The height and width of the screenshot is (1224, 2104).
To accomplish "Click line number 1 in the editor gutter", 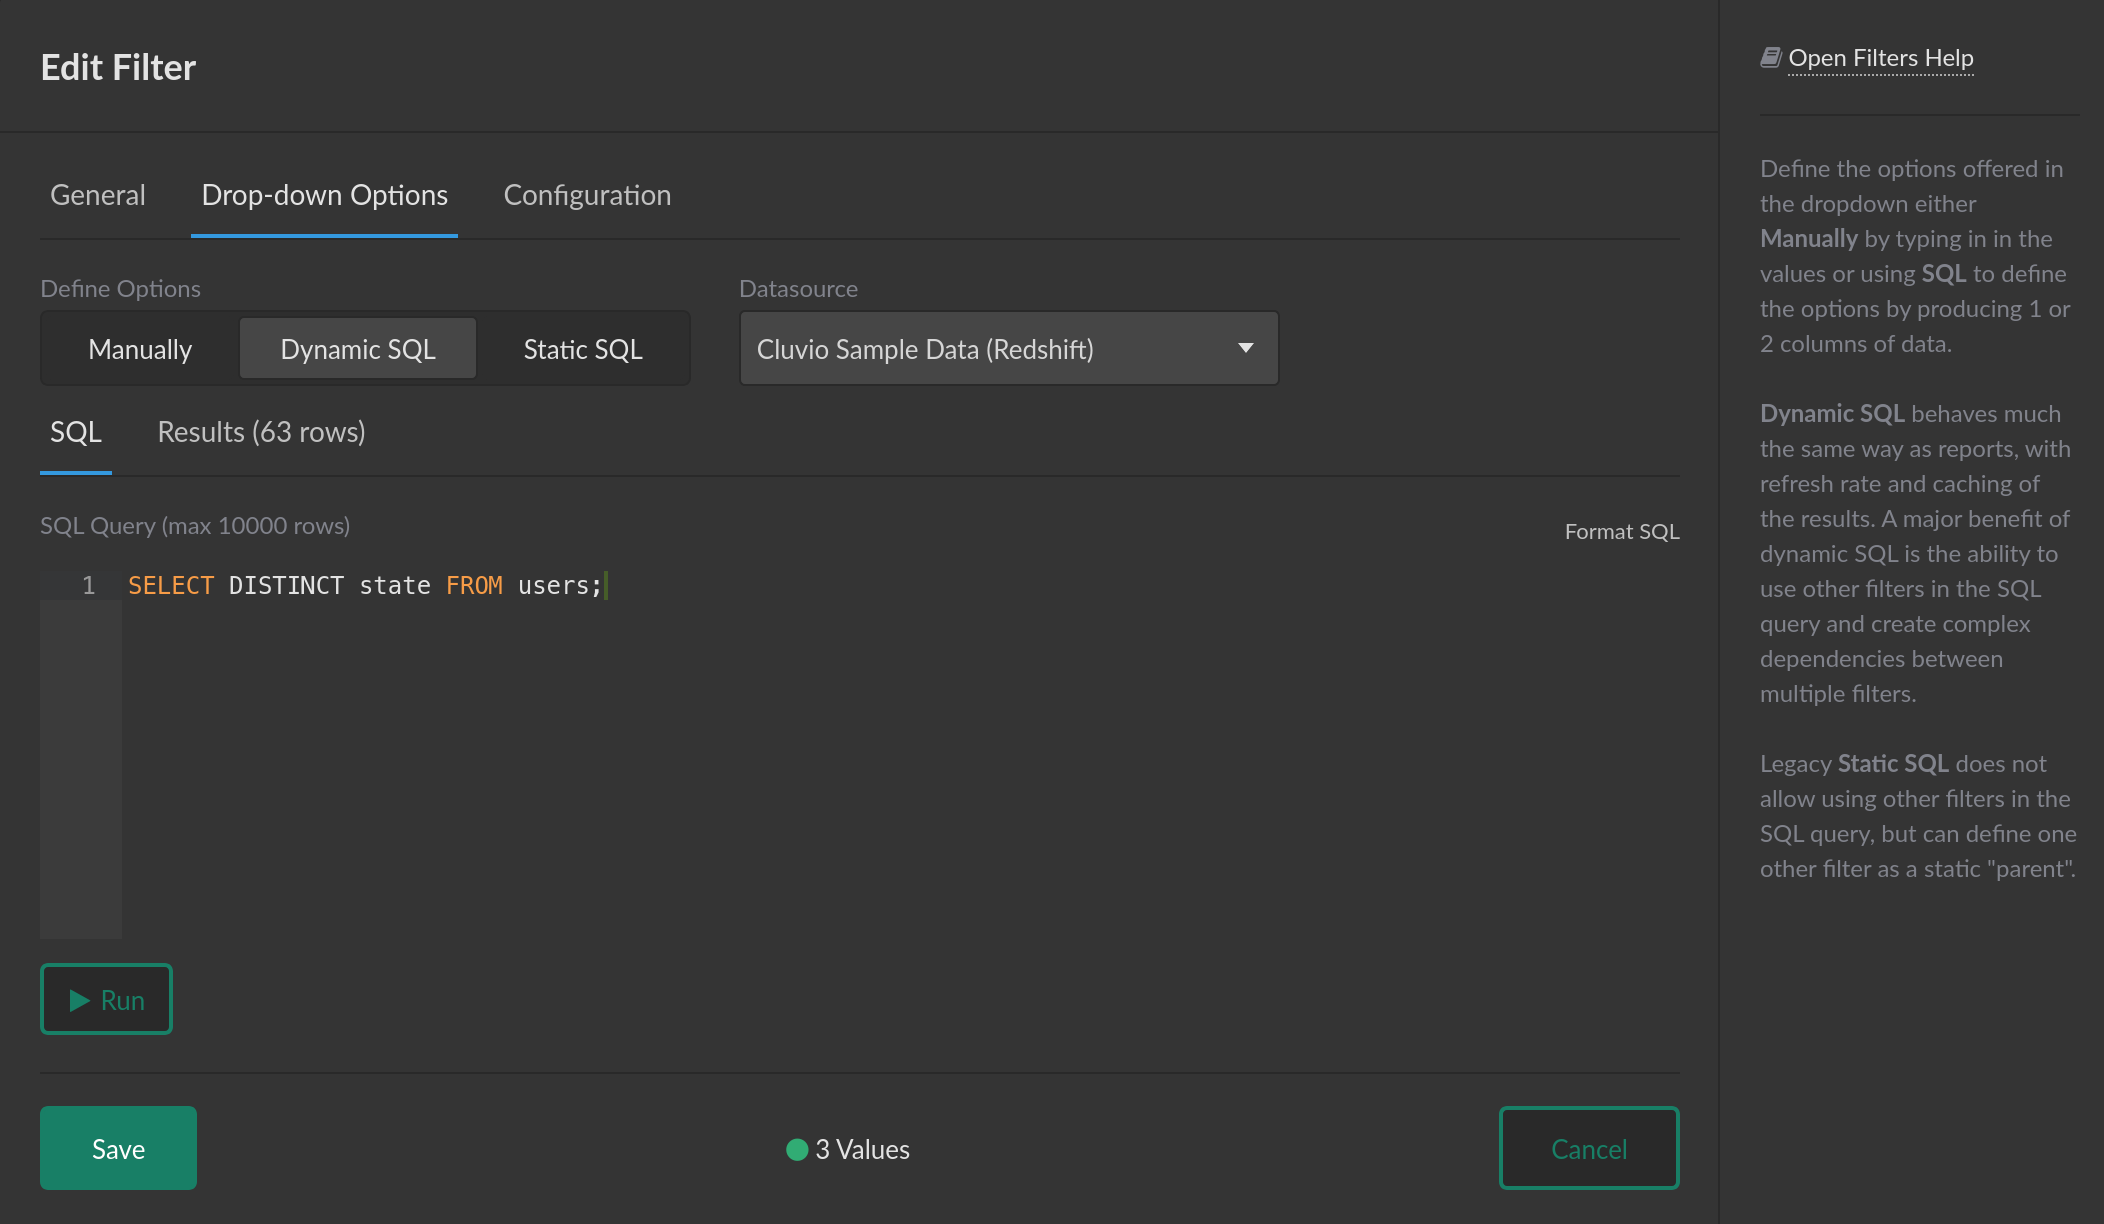I will pyautogui.click(x=88, y=586).
